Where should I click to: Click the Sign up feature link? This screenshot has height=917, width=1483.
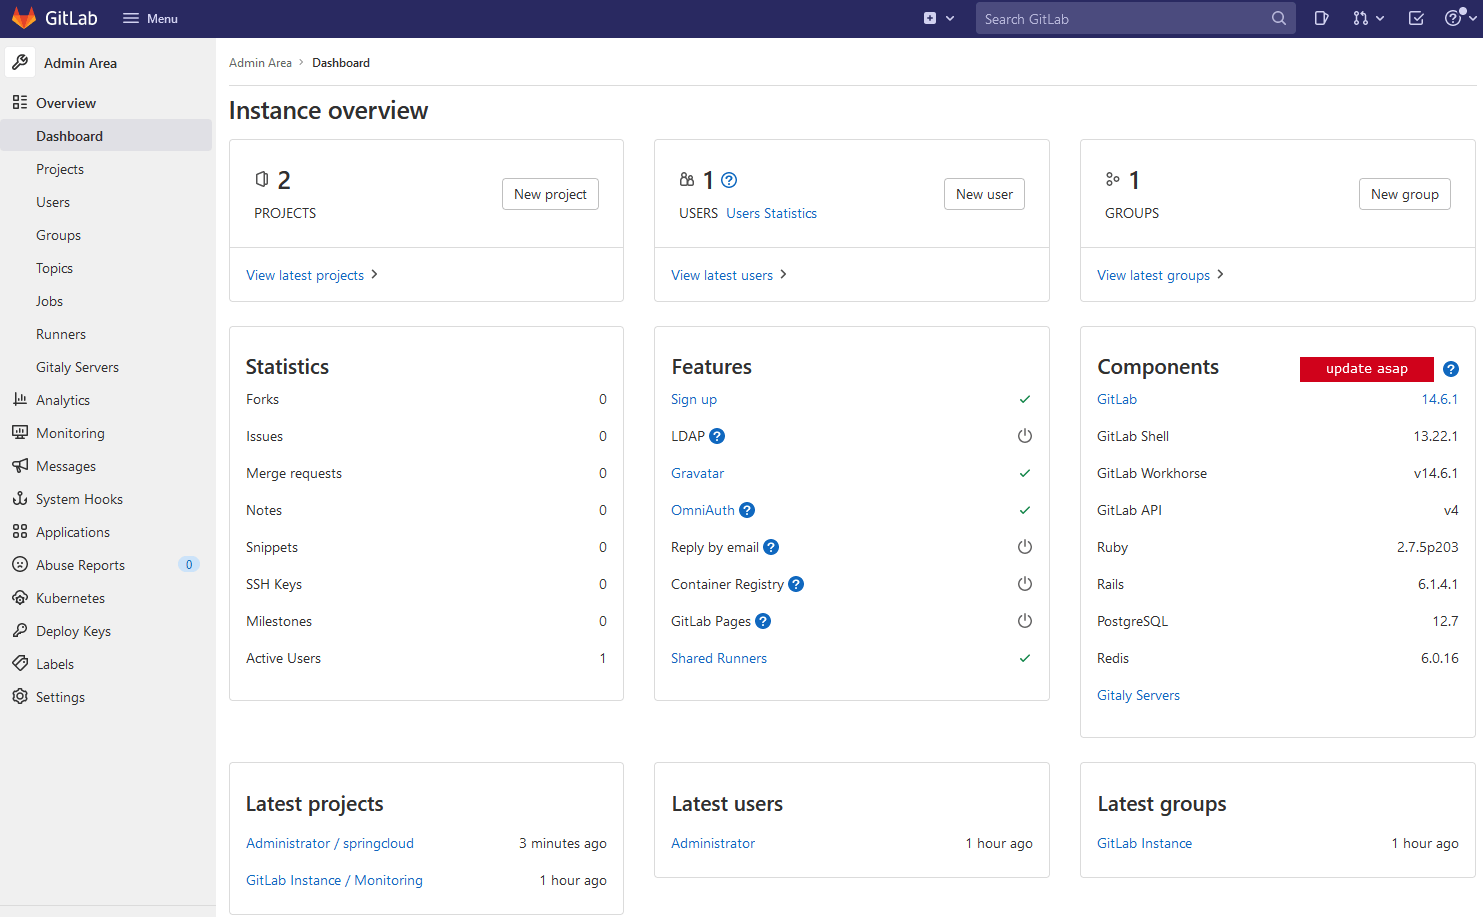[694, 399]
